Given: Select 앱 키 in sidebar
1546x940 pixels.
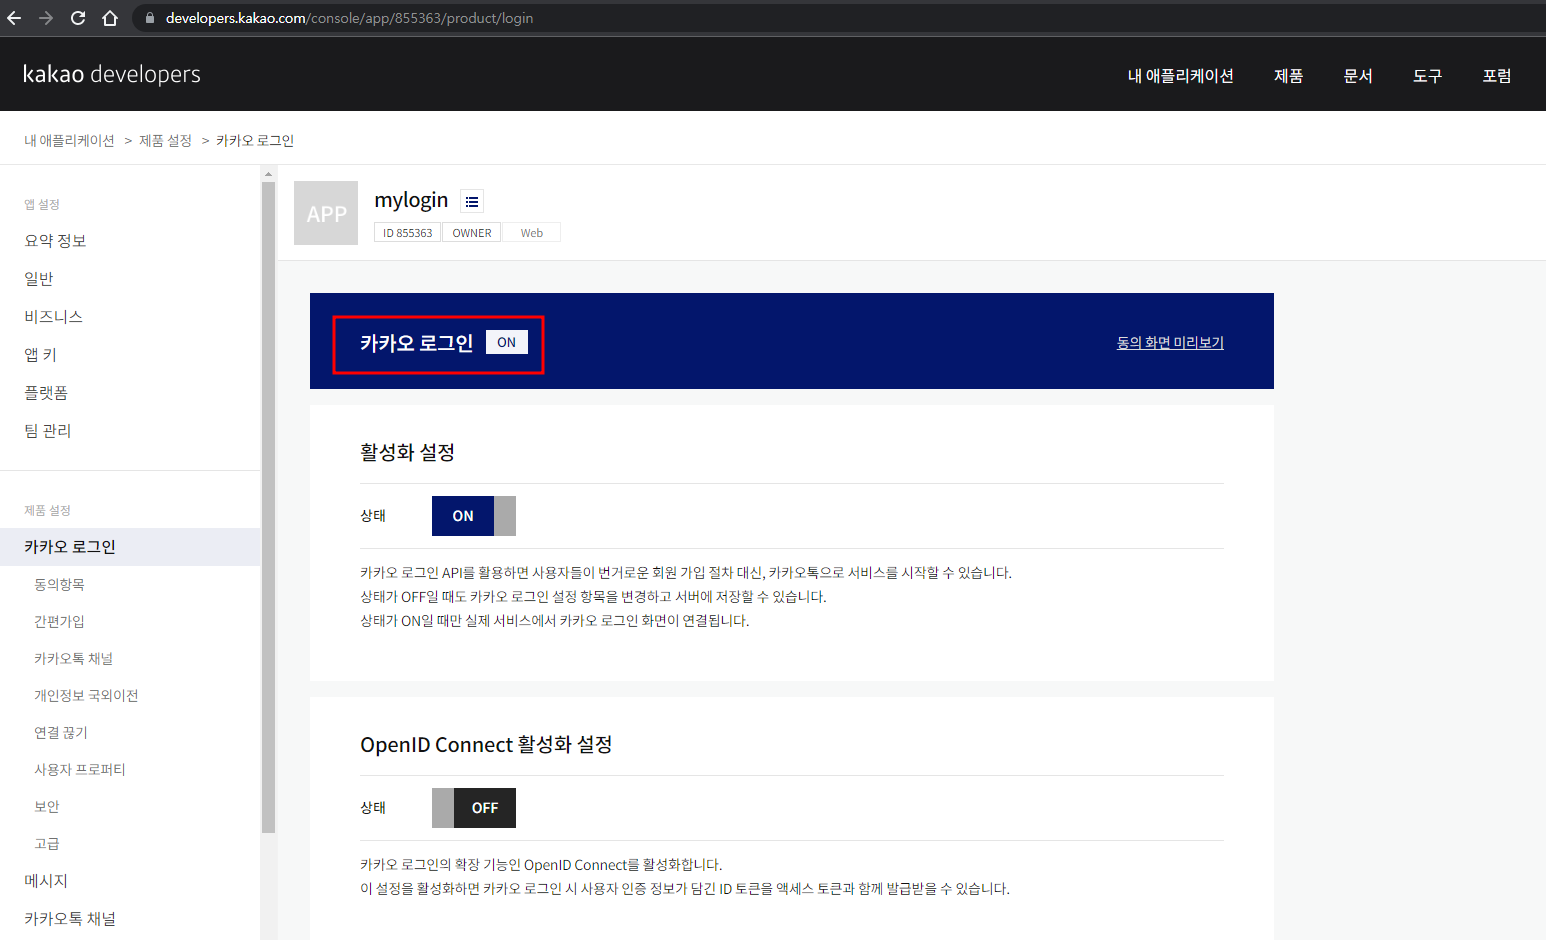Looking at the screenshot, I should click(x=40, y=355).
